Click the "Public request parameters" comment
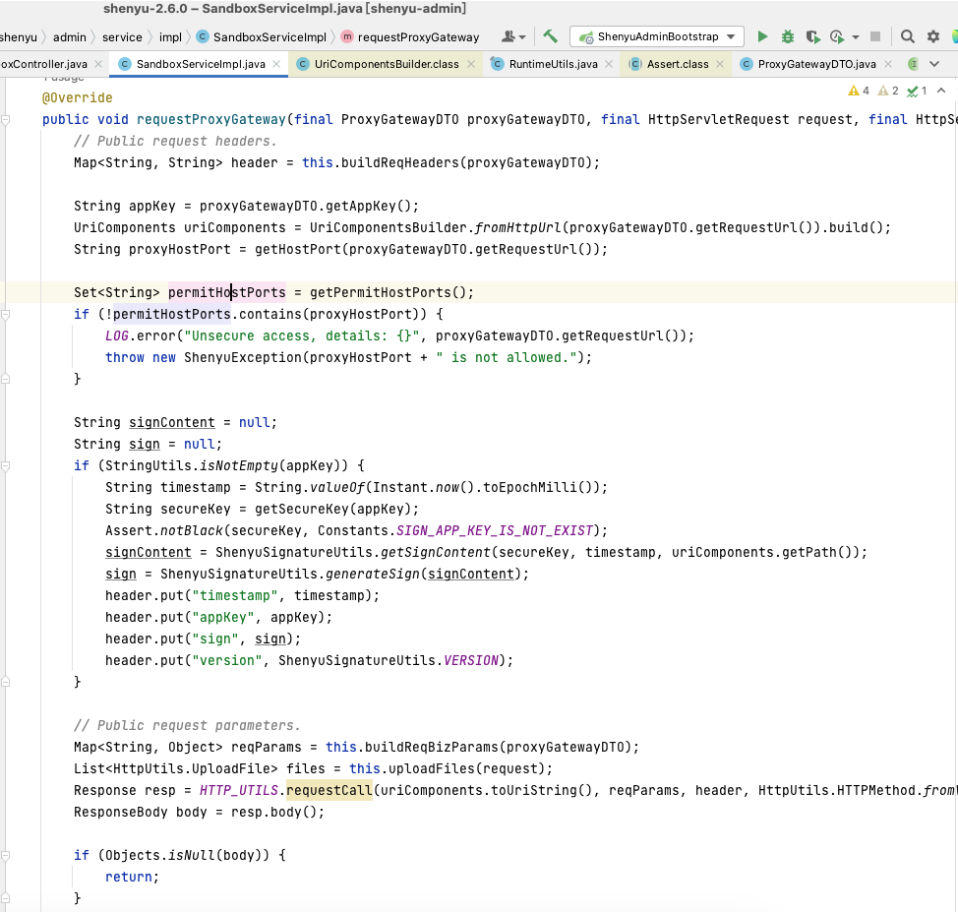Image resolution: width=958 pixels, height=914 pixels. [187, 726]
